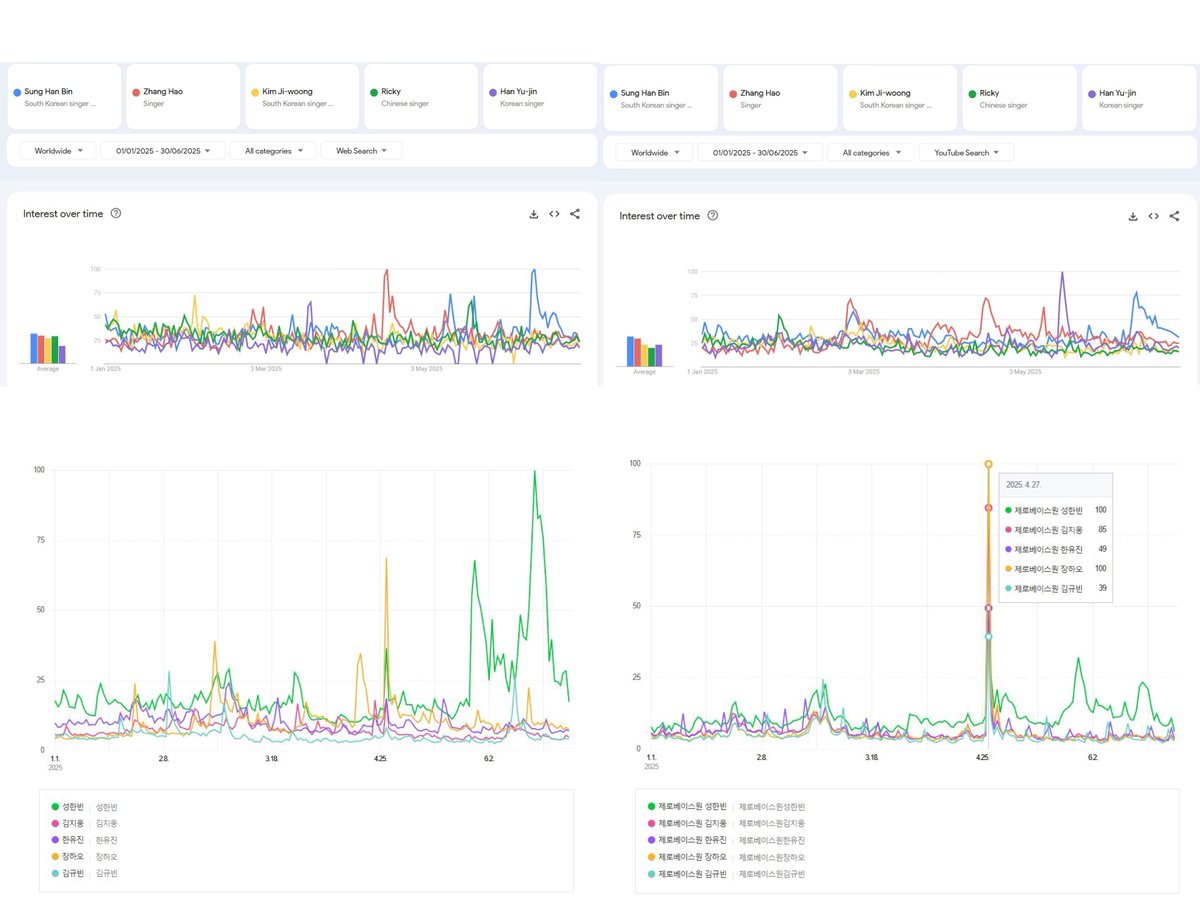Open All categories dropdown in YouTube Search panel
The image size is (1200, 898).
[x=870, y=153]
